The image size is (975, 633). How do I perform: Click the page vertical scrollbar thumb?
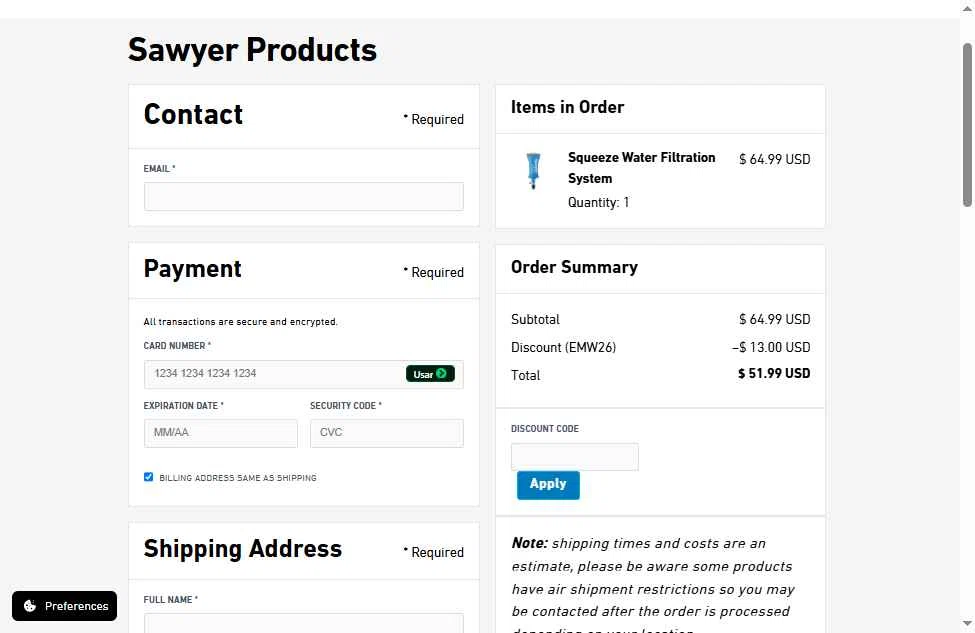point(967,124)
